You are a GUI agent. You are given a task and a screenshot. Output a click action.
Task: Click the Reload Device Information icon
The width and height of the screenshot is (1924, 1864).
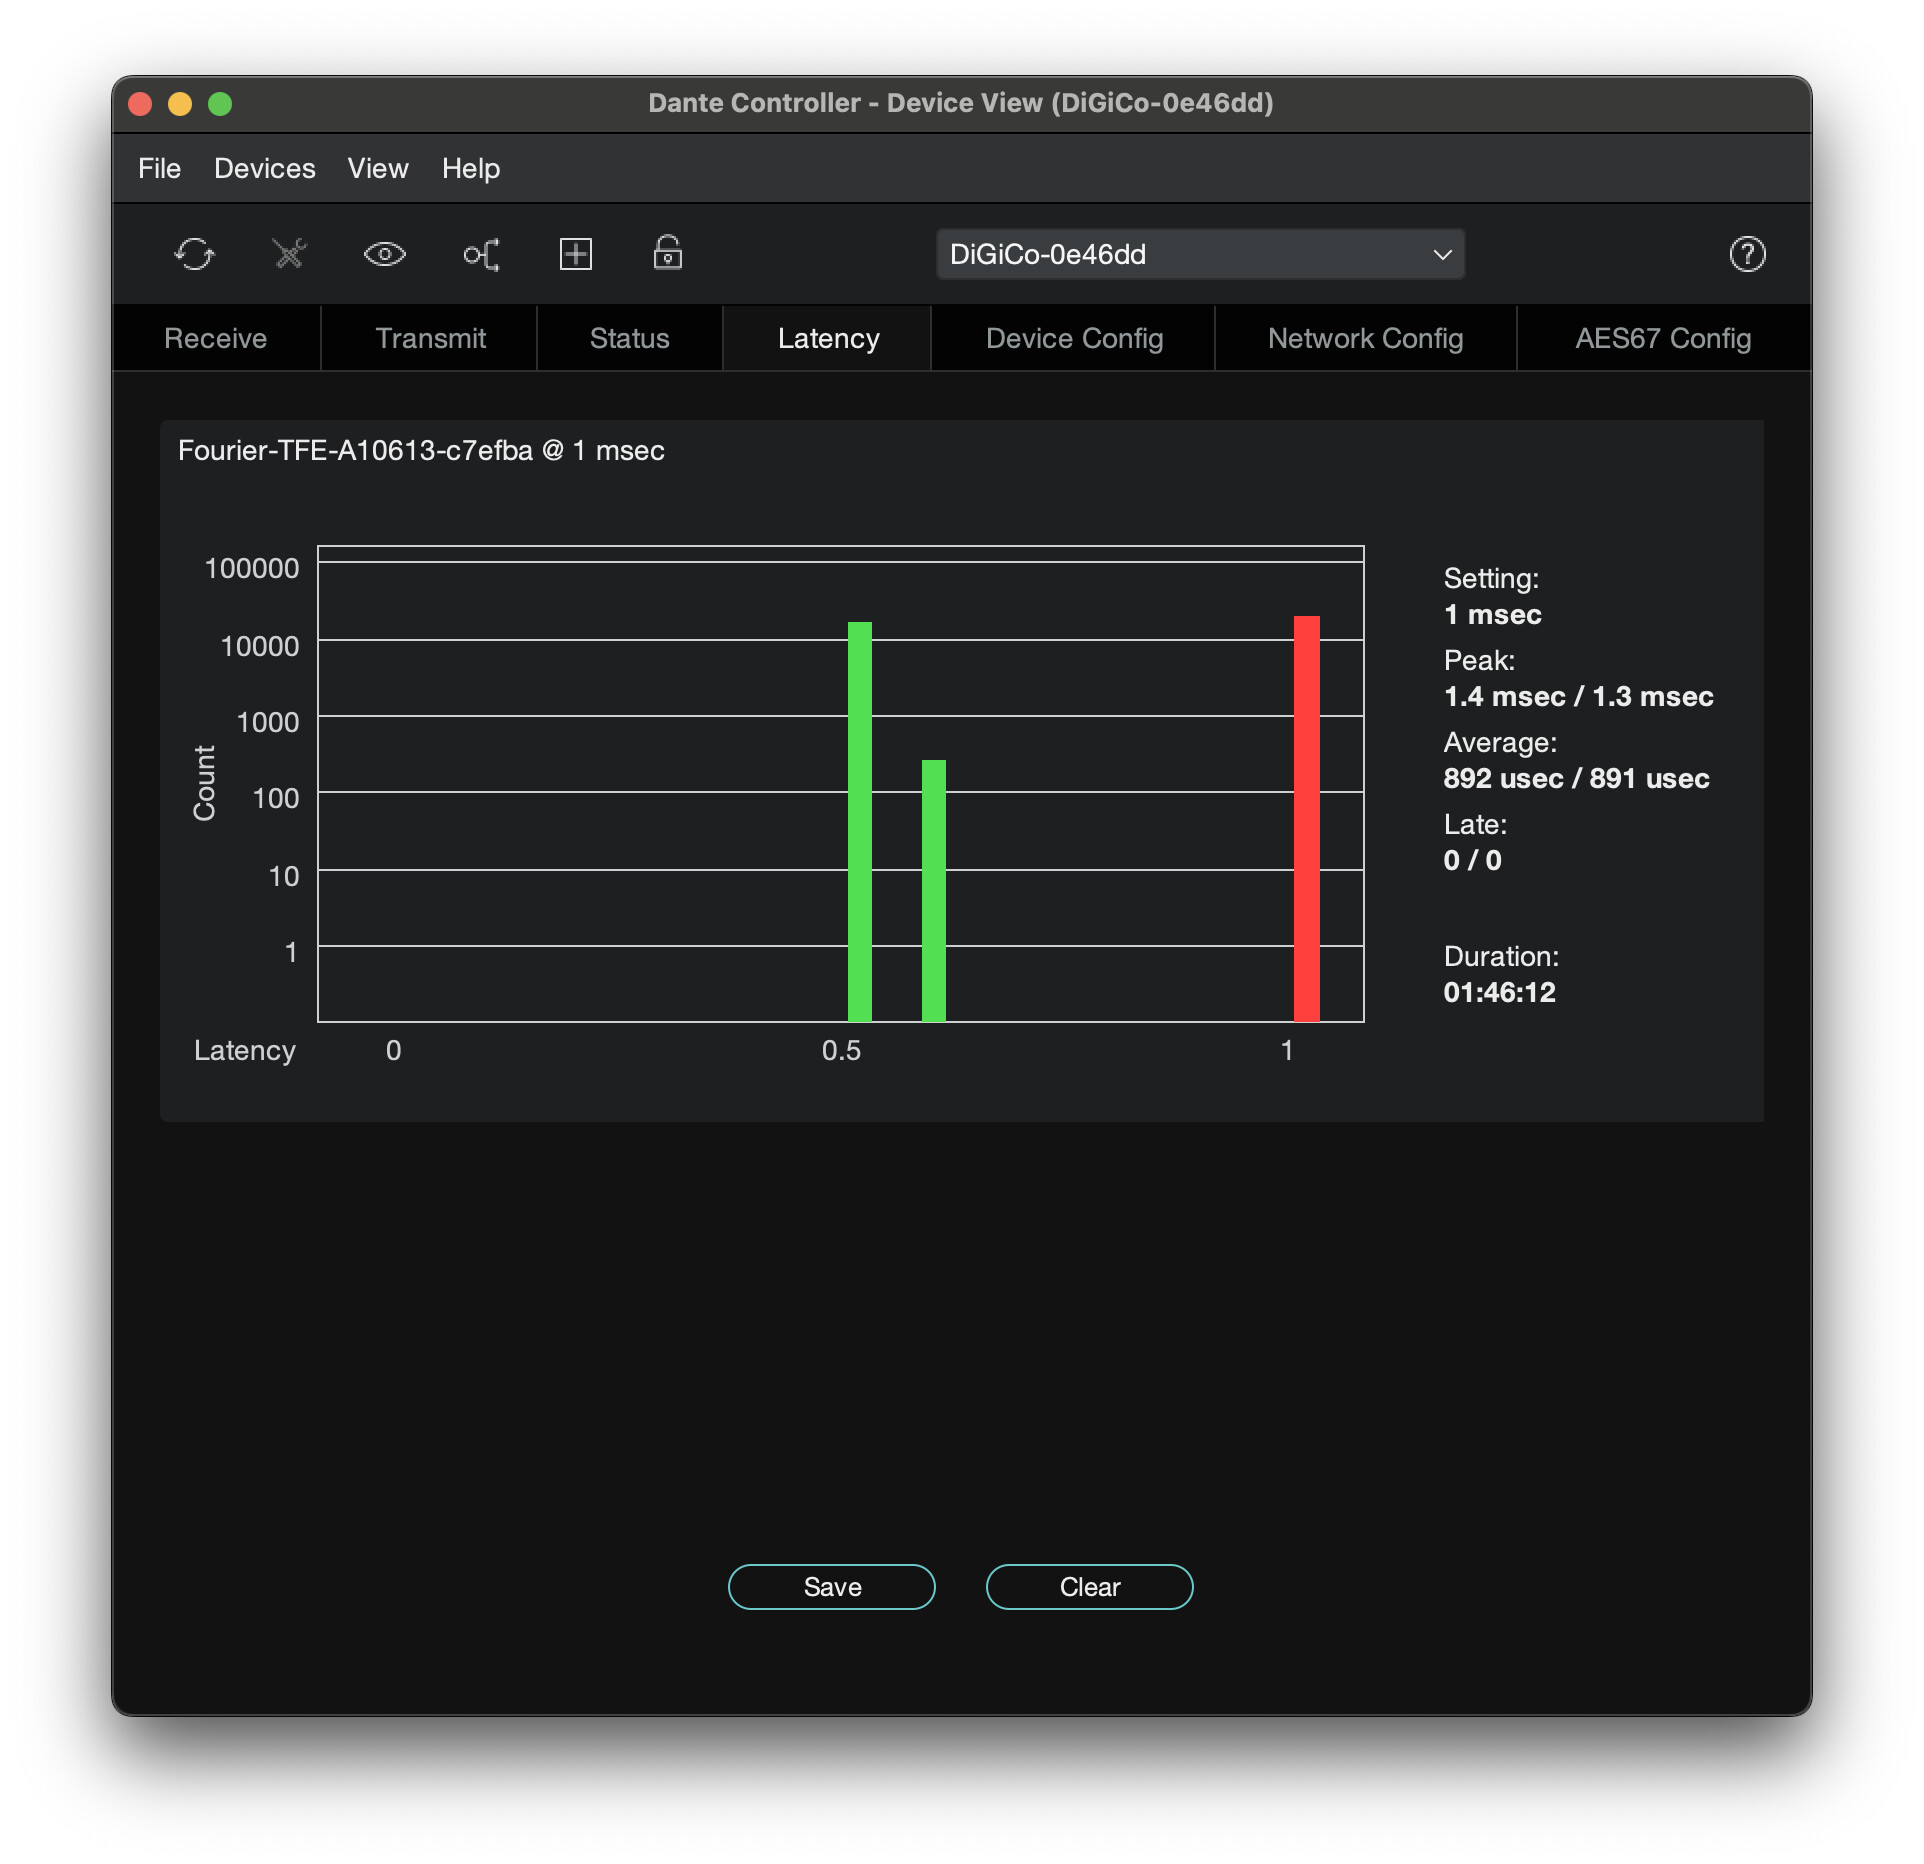[194, 254]
